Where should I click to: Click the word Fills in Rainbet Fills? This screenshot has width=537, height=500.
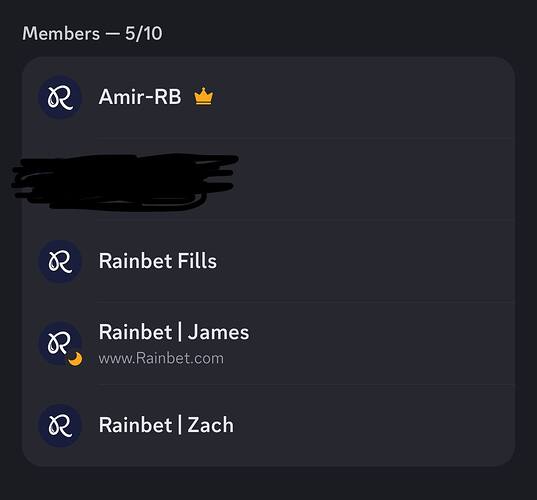(197, 261)
